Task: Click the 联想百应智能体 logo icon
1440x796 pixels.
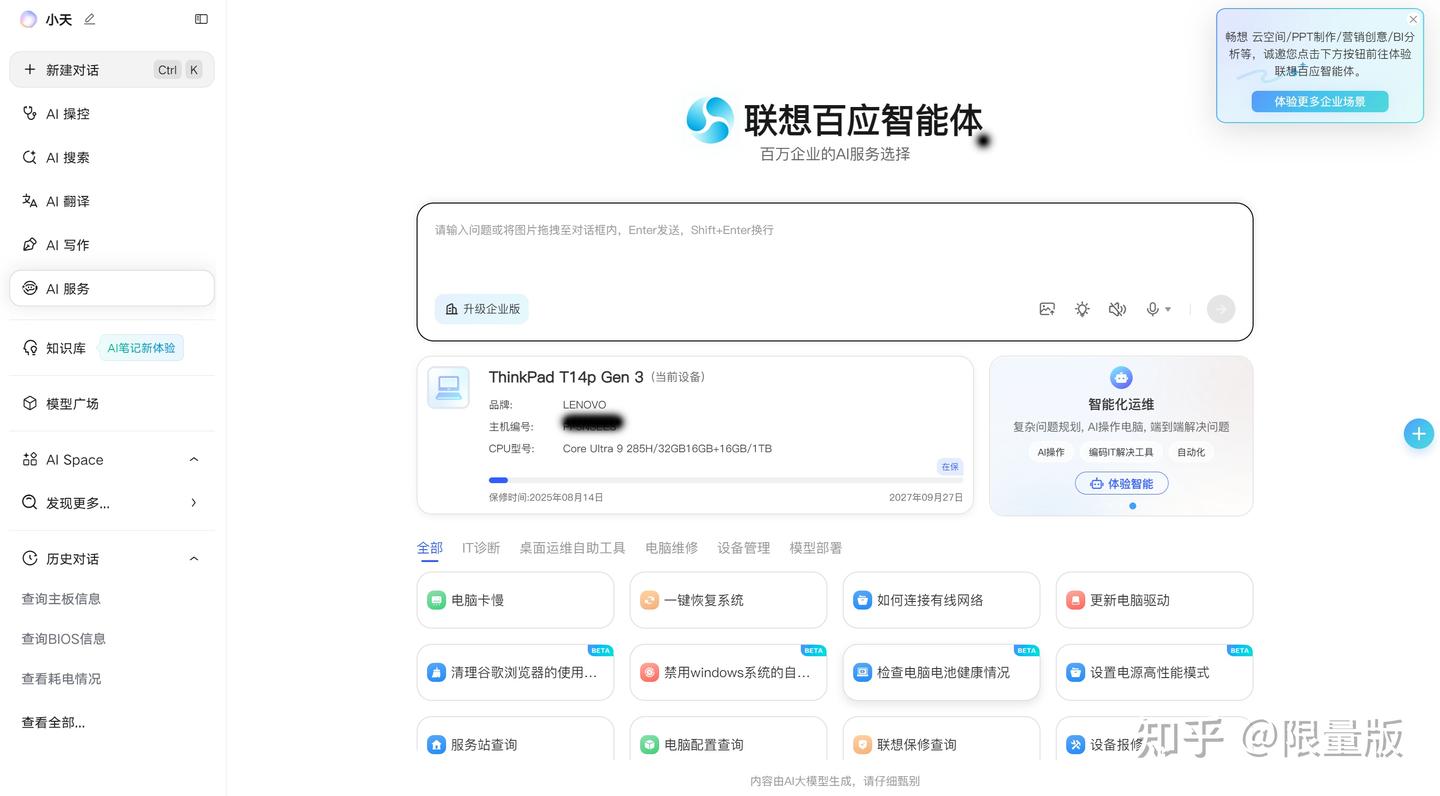Action: tap(710, 120)
